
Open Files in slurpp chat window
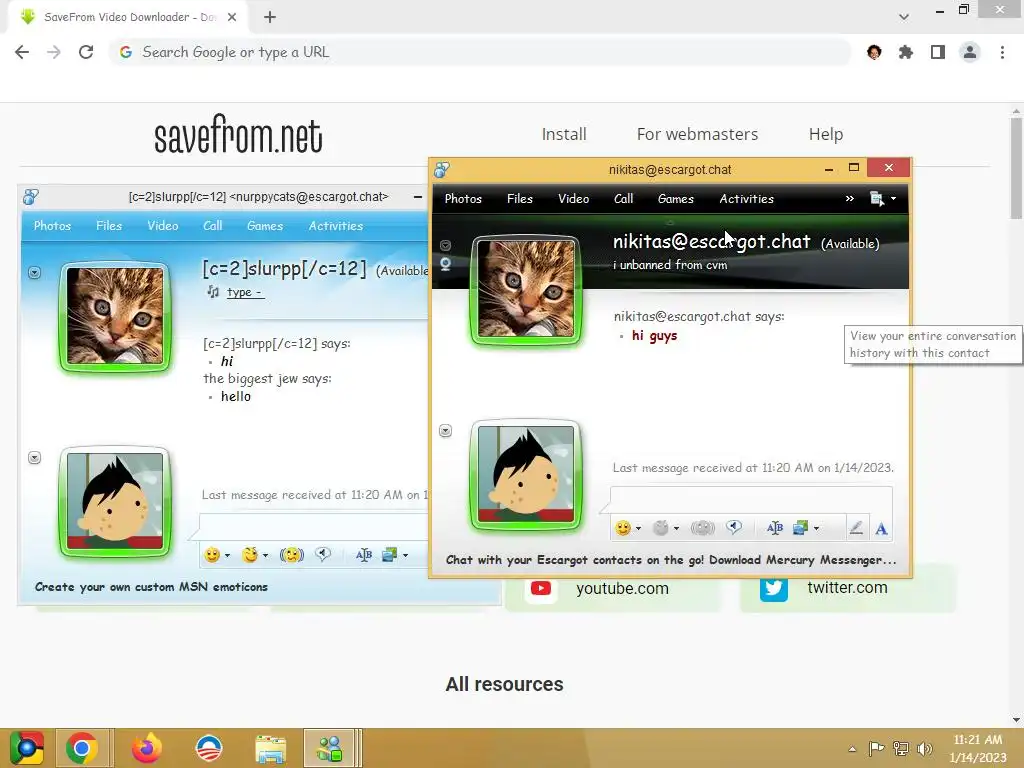click(109, 225)
